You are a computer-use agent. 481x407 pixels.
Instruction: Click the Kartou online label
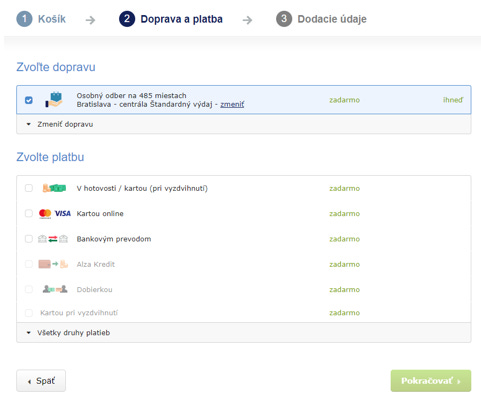pos(100,214)
